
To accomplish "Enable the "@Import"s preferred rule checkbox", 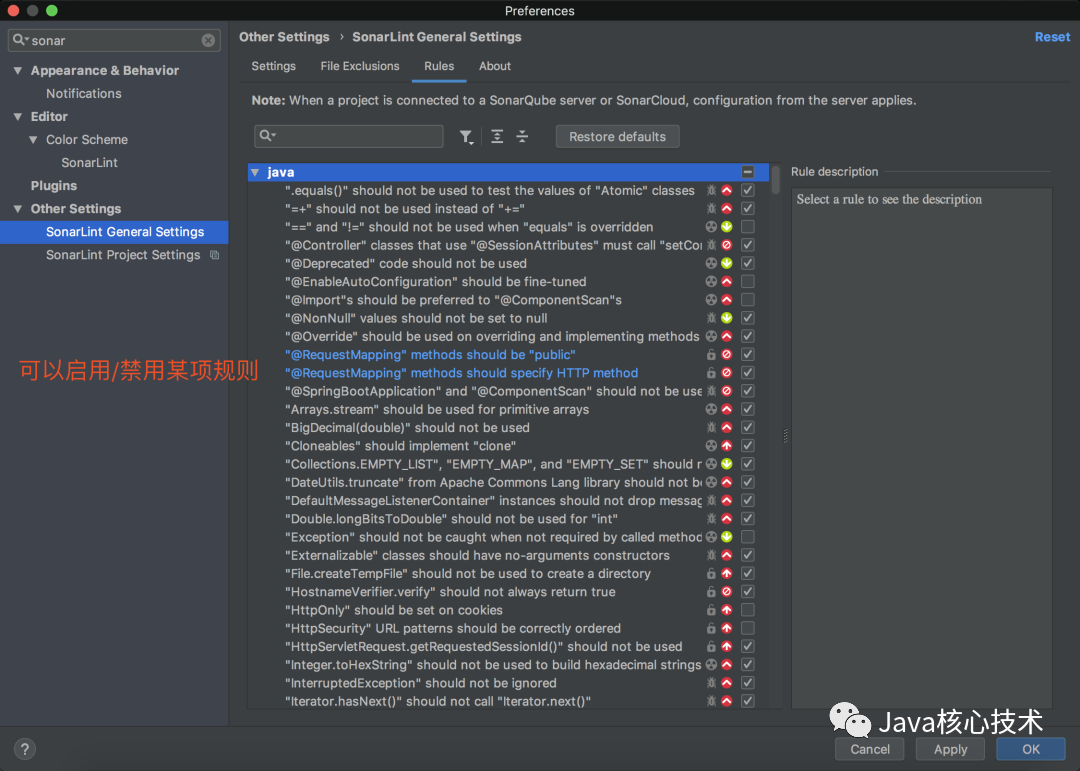I will [x=747, y=300].
